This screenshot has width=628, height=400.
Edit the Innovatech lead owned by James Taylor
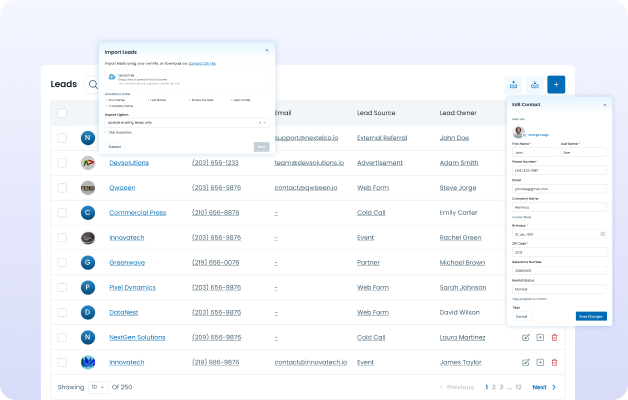(x=525, y=362)
